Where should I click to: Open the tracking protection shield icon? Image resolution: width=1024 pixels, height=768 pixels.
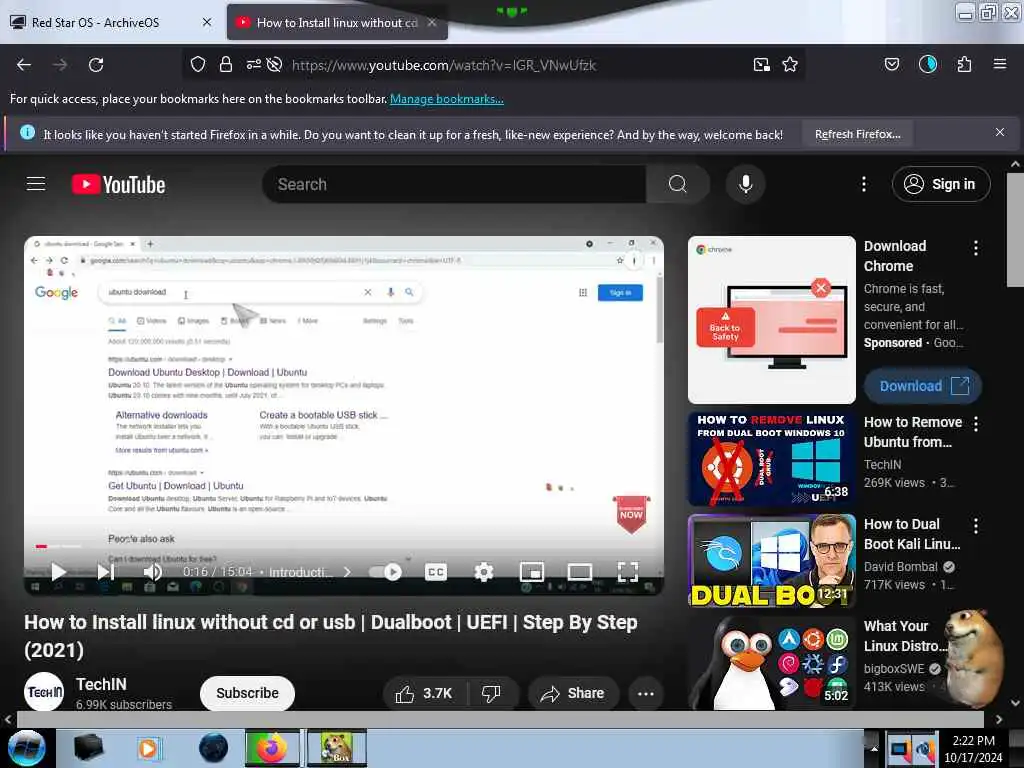click(x=198, y=64)
